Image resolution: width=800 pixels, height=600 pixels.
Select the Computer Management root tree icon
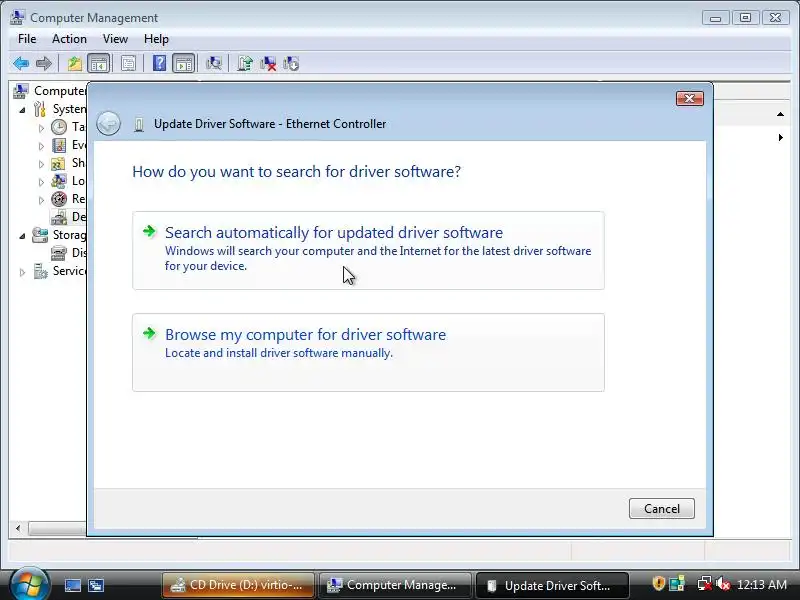(x=21, y=91)
